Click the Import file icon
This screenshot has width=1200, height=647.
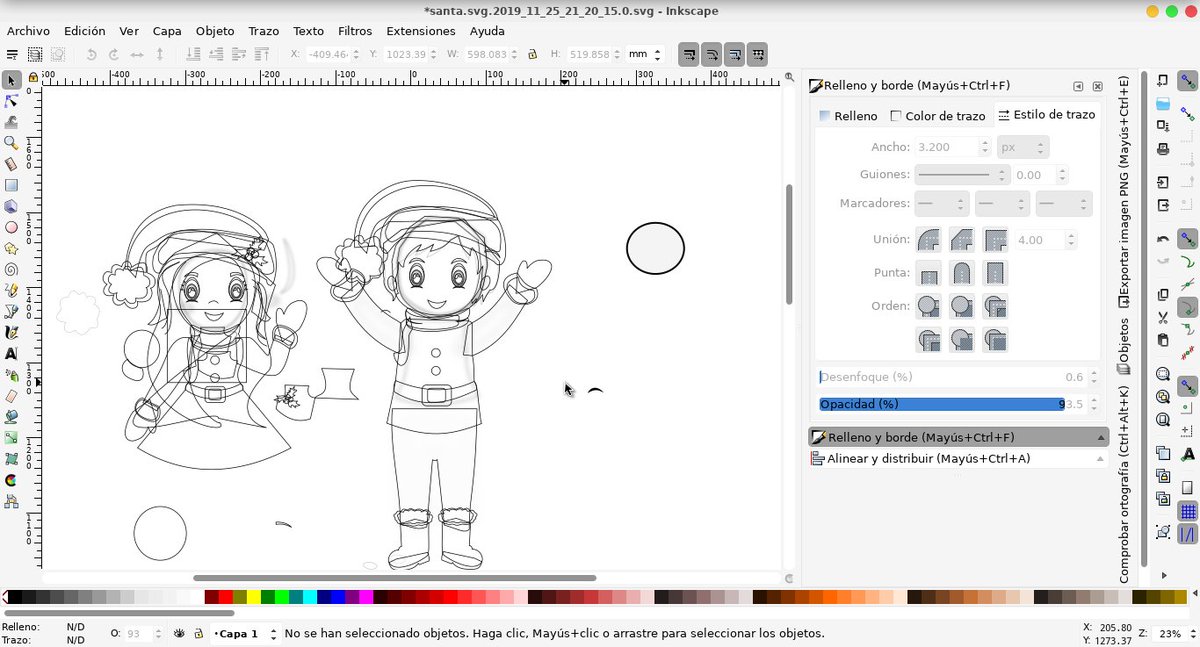[1163, 183]
